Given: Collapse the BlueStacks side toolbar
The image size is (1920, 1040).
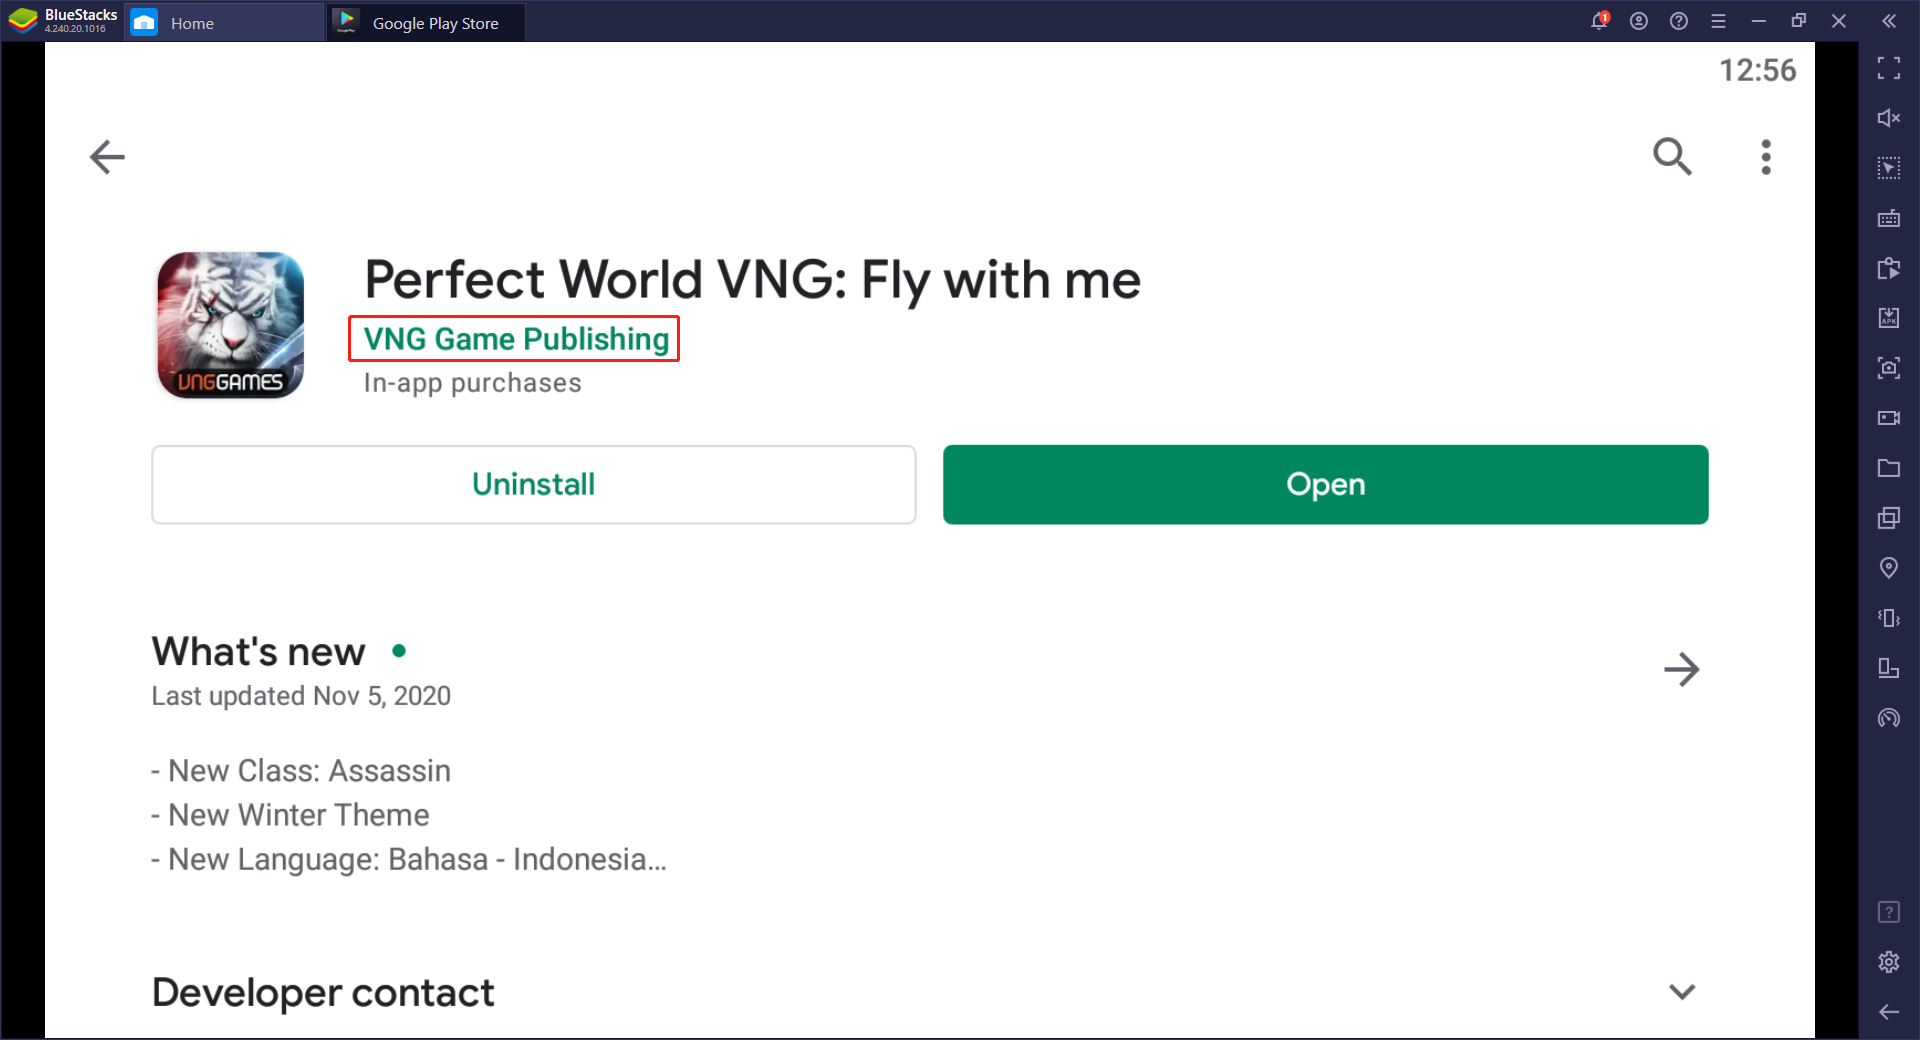Looking at the screenshot, I should pos(1889,21).
